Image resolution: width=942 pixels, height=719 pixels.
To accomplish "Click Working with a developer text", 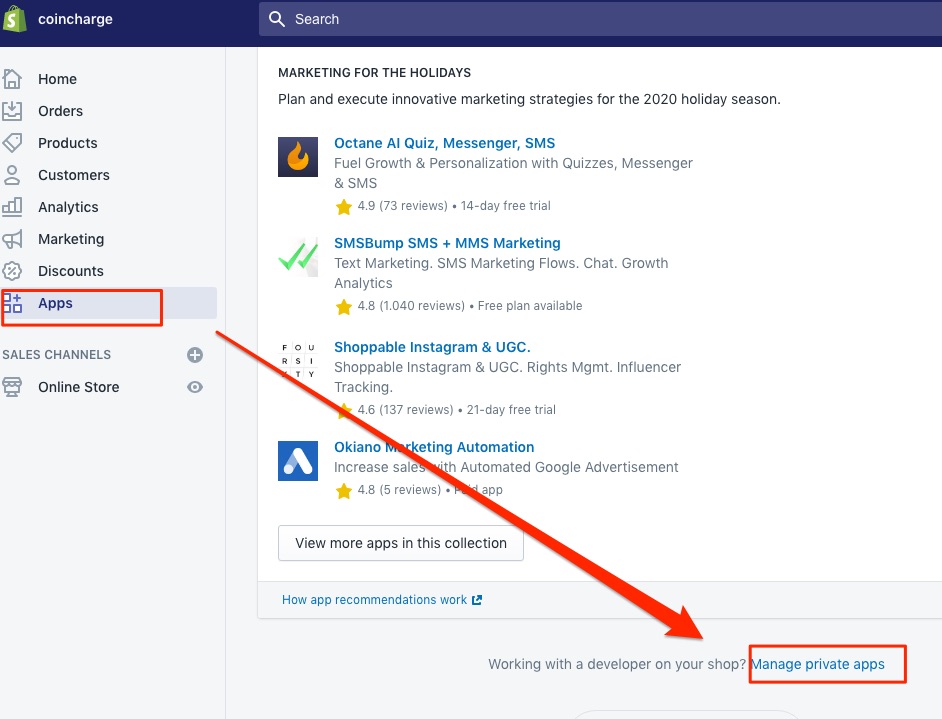I will [617, 664].
